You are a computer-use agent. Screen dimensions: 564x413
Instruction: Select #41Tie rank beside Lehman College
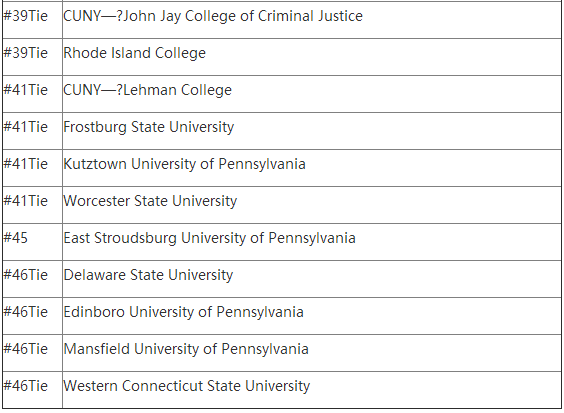26,90
